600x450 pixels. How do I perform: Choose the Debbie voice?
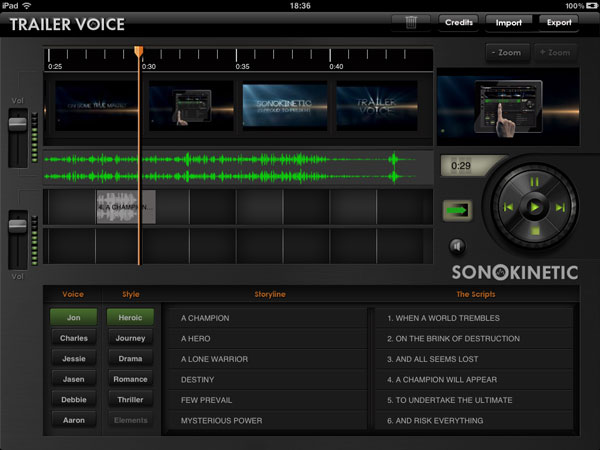click(73, 399)
